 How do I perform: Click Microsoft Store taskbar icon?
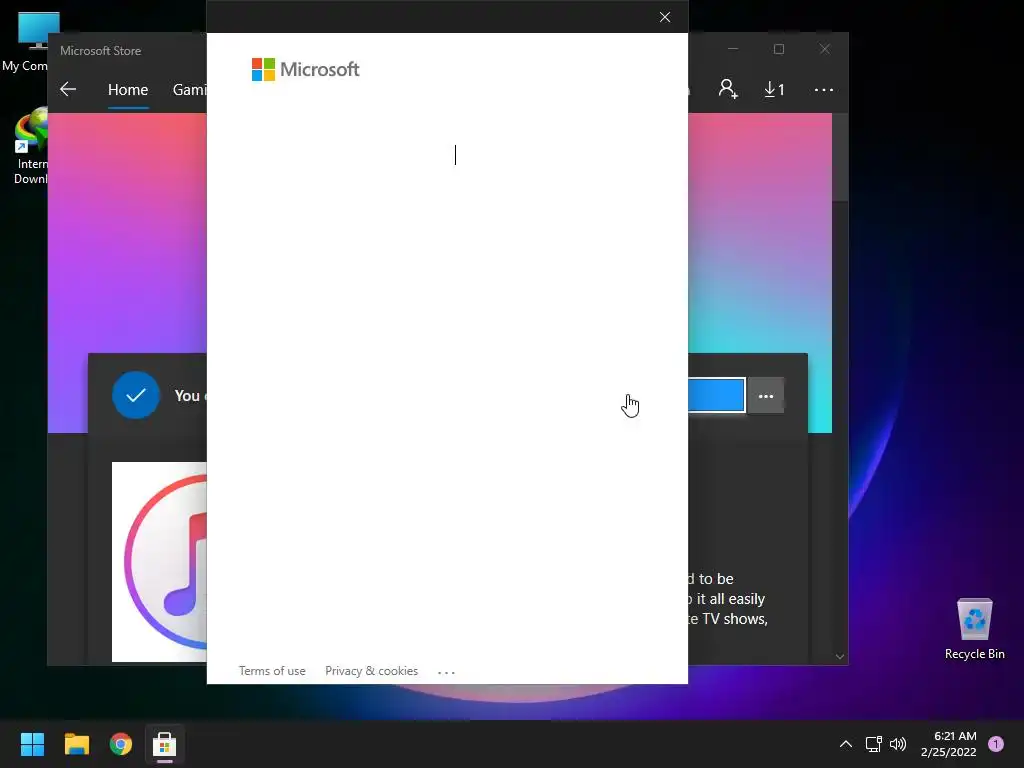coord(165,744)
